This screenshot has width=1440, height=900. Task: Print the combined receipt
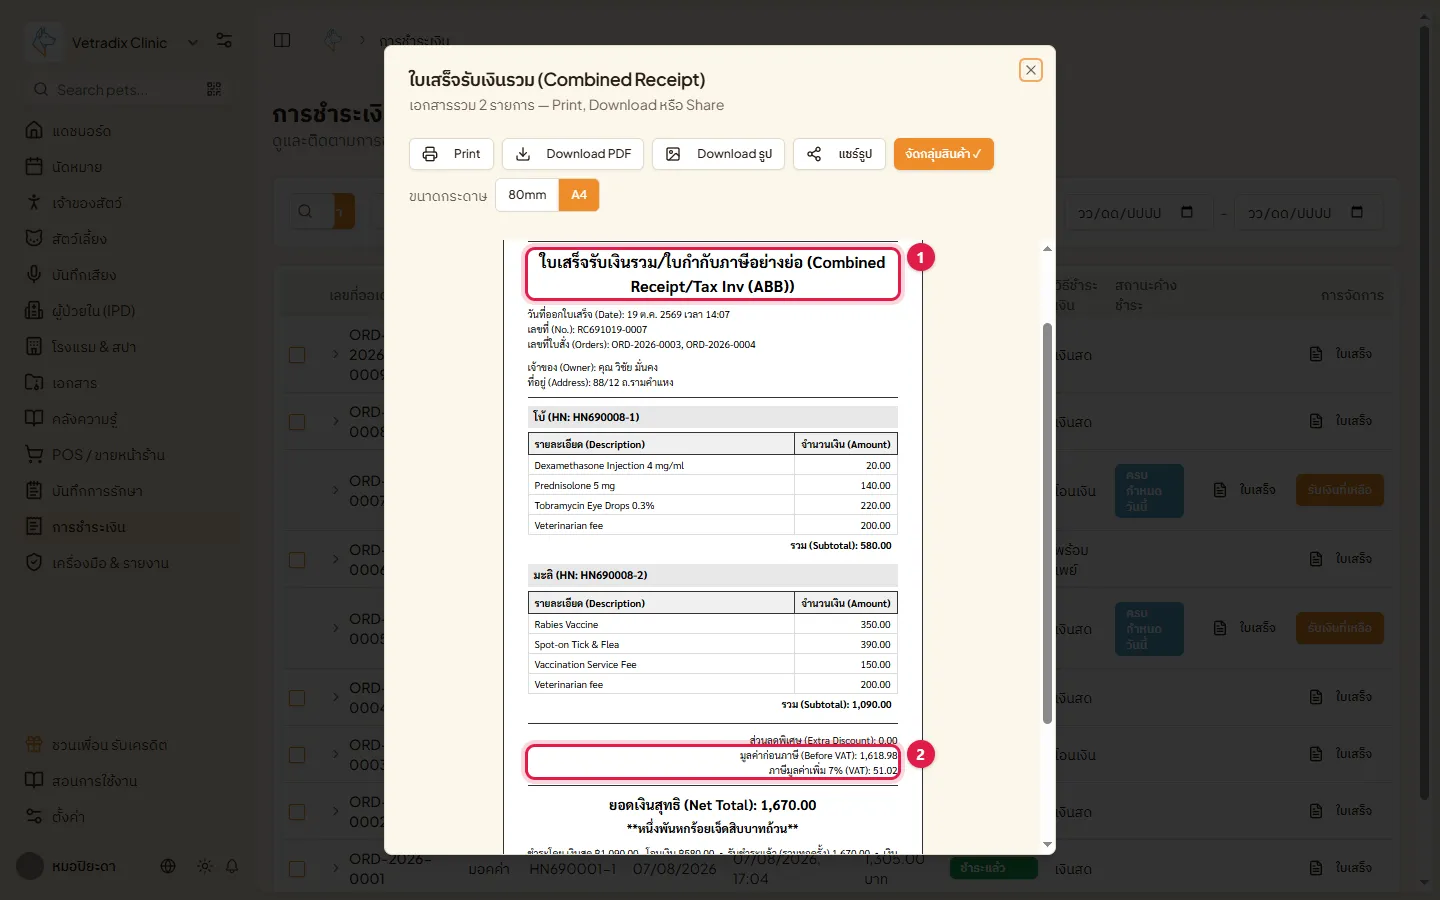pyautogui.click(x=451, y=154)
